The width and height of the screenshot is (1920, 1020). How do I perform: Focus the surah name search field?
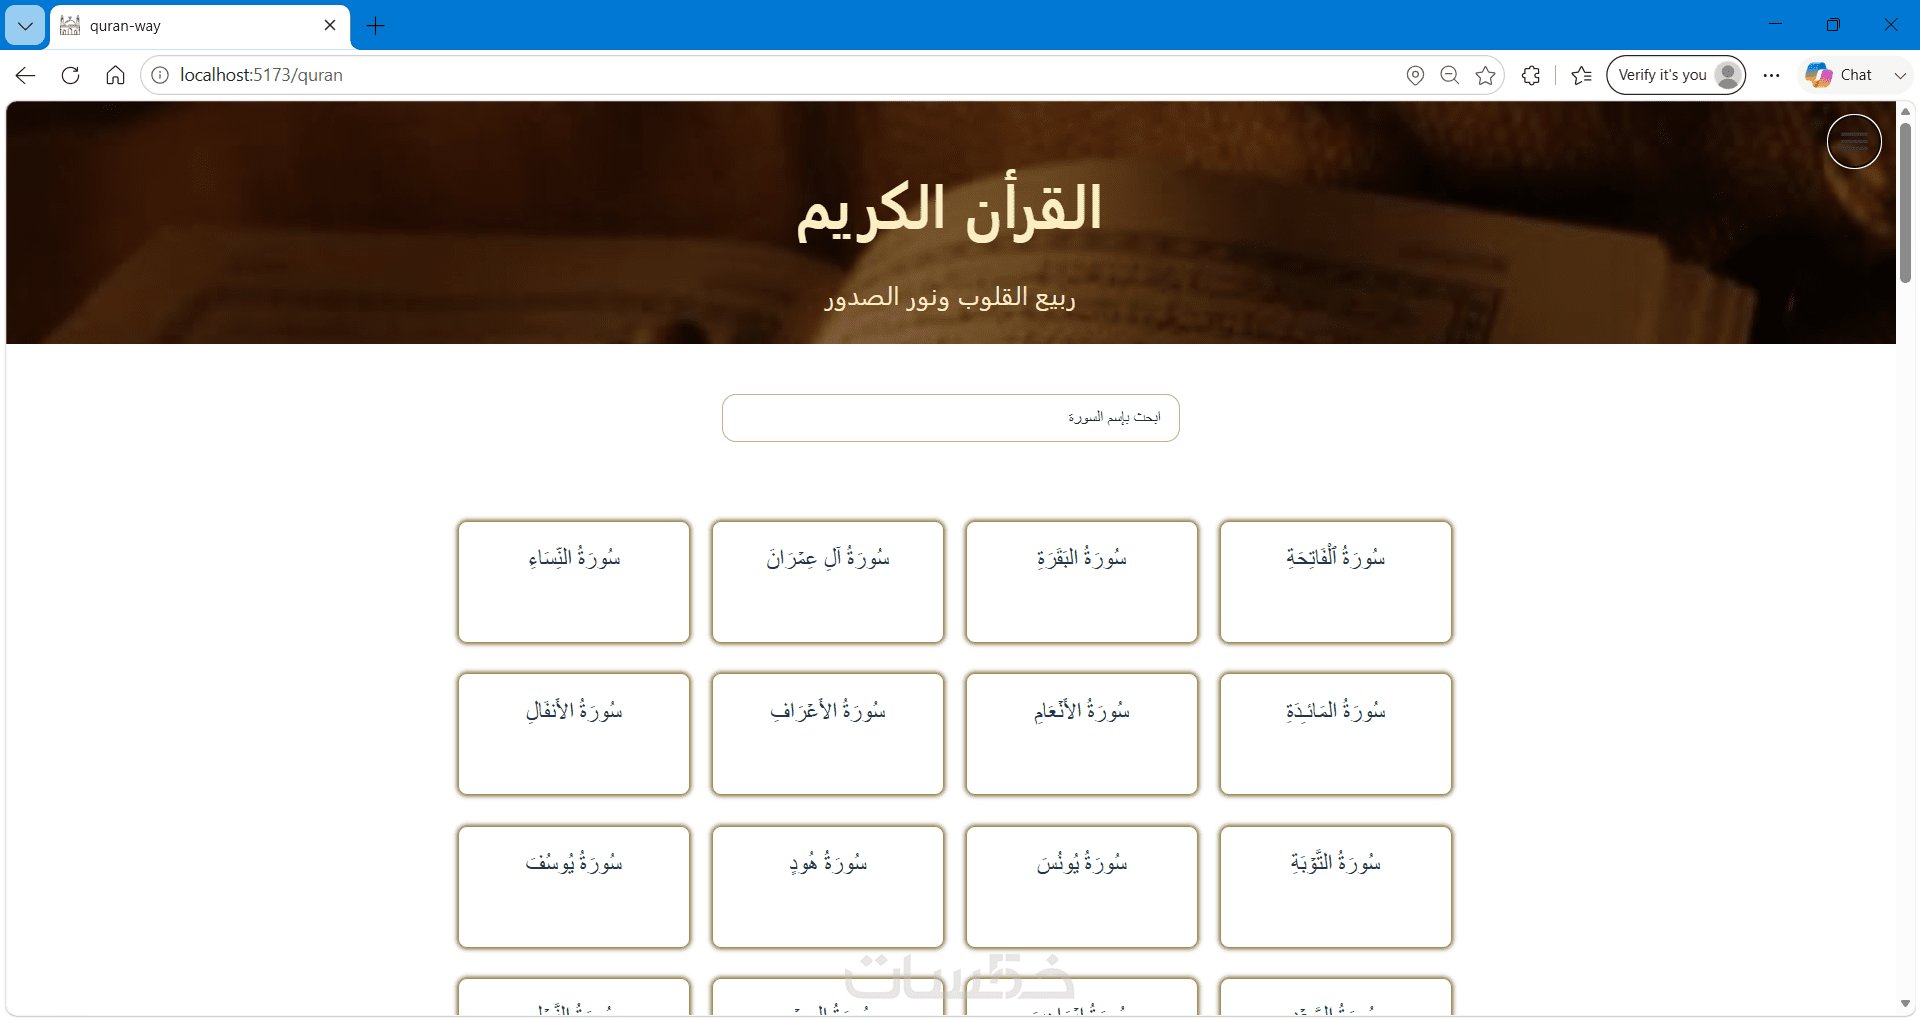pyautogui.click(x=951, y=418)
